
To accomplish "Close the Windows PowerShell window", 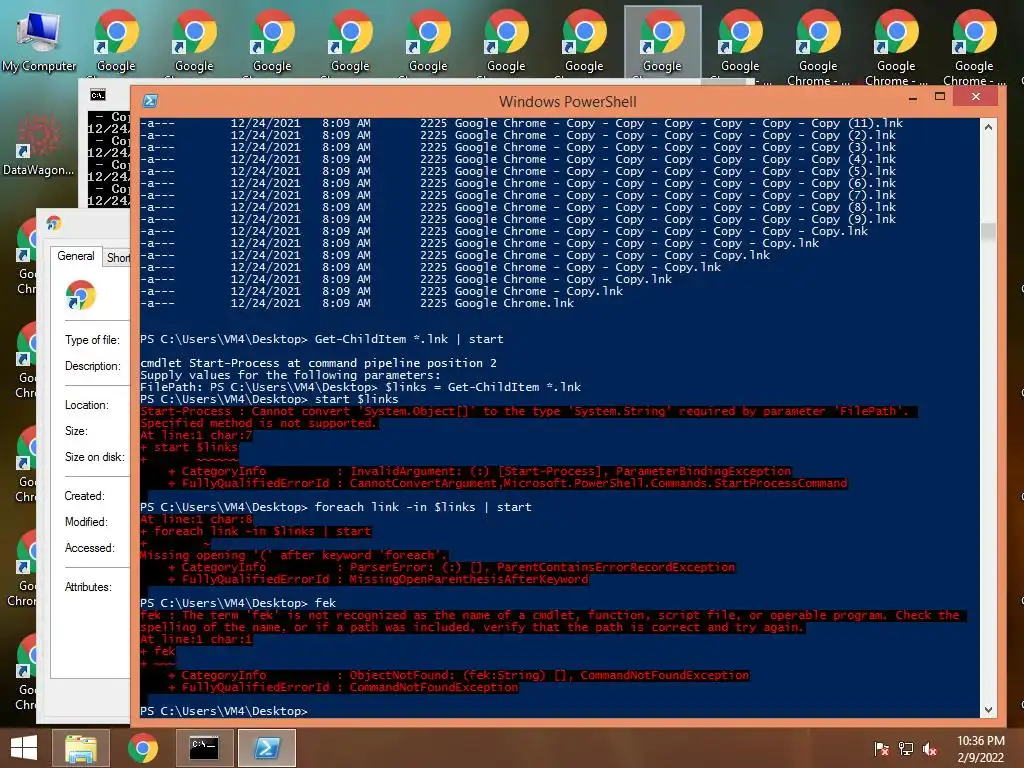I will [976, 97].
